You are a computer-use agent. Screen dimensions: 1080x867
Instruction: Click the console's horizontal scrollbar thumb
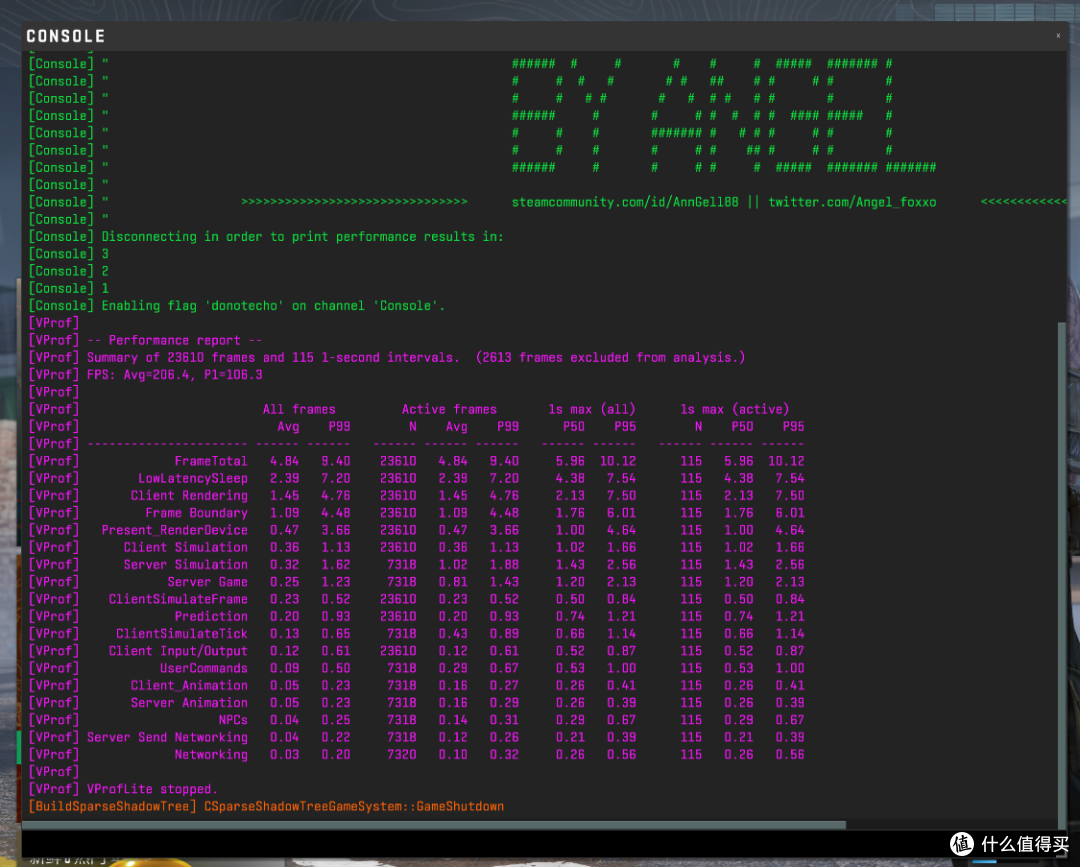click(434, 824)
